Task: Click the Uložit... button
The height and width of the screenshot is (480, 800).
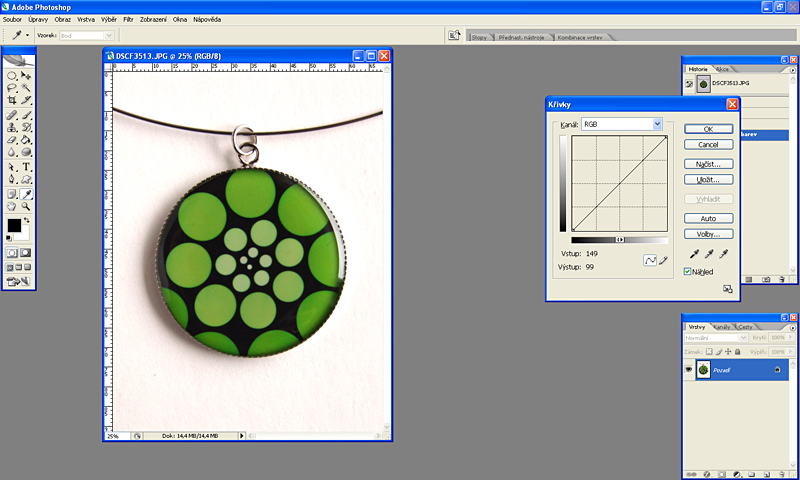Action: pos(709,180)
